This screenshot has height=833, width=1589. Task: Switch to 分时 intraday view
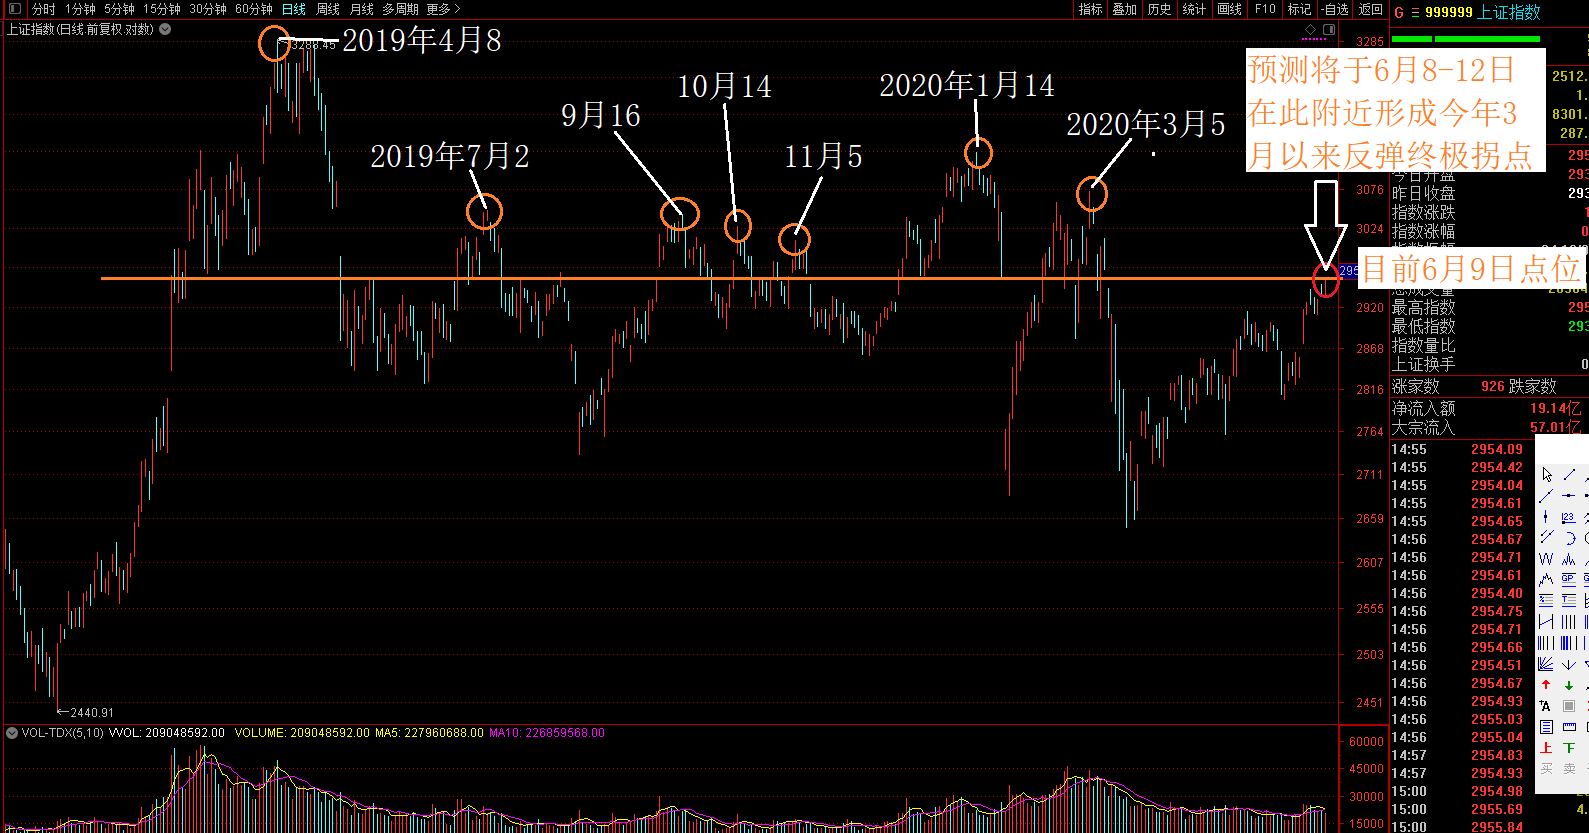click(44, 9)
